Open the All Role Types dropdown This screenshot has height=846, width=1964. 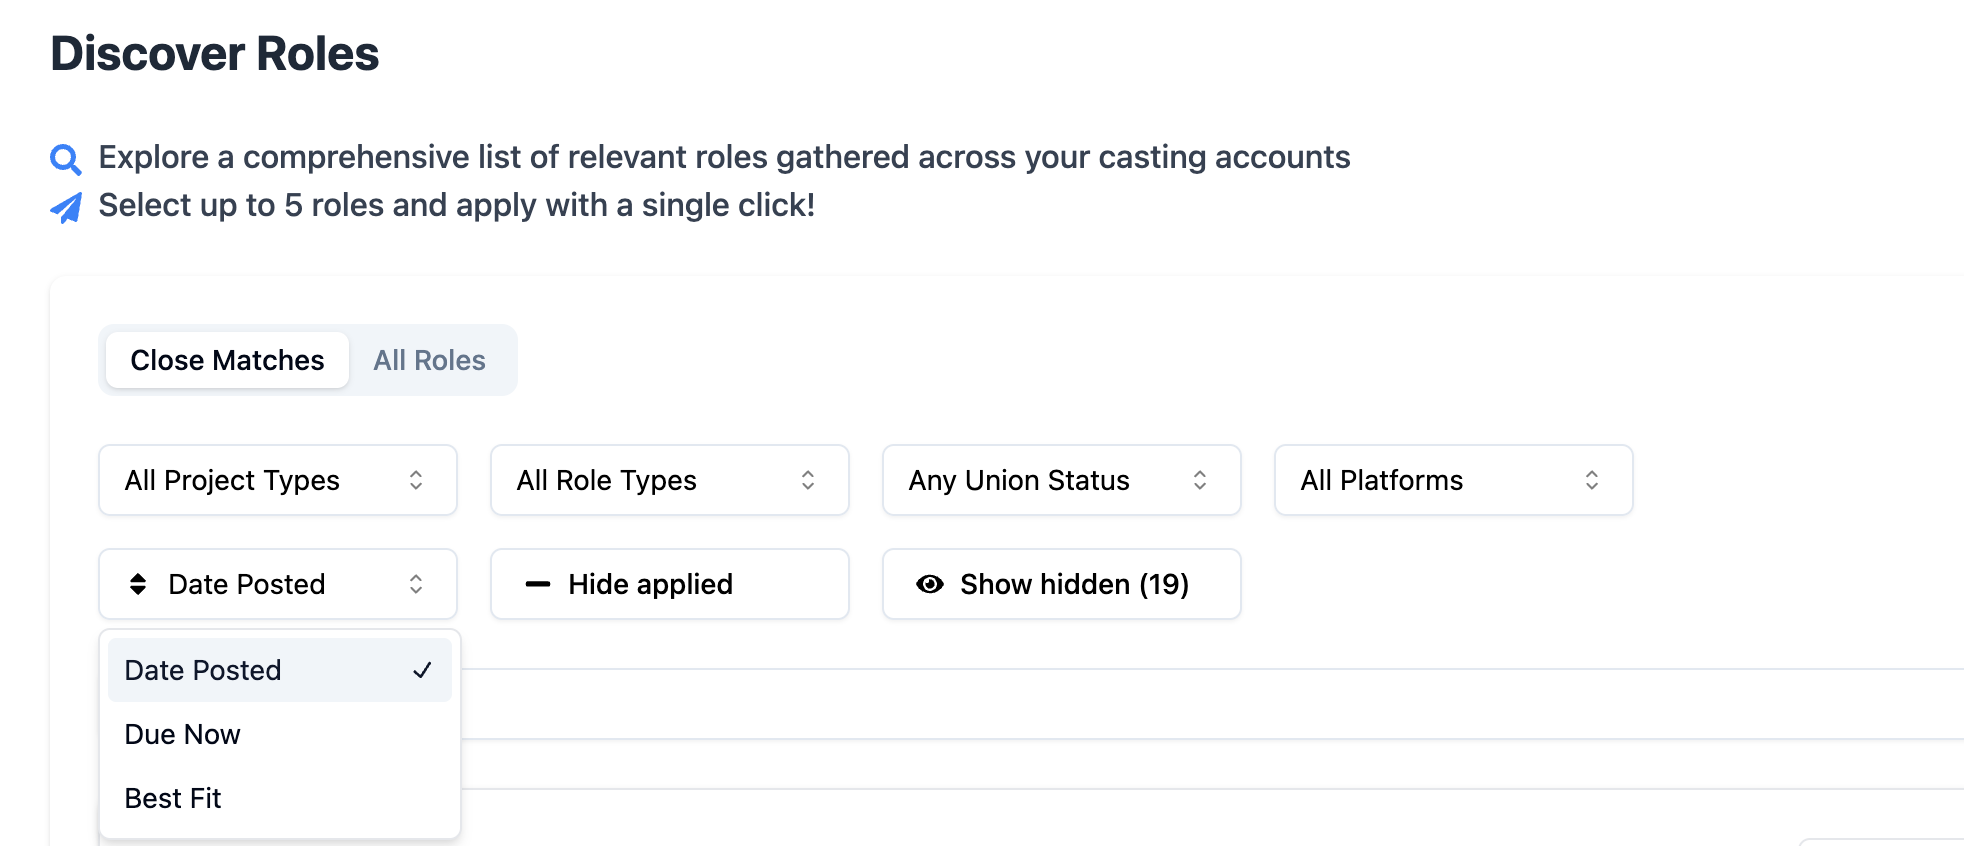click(x=669, y=480)
